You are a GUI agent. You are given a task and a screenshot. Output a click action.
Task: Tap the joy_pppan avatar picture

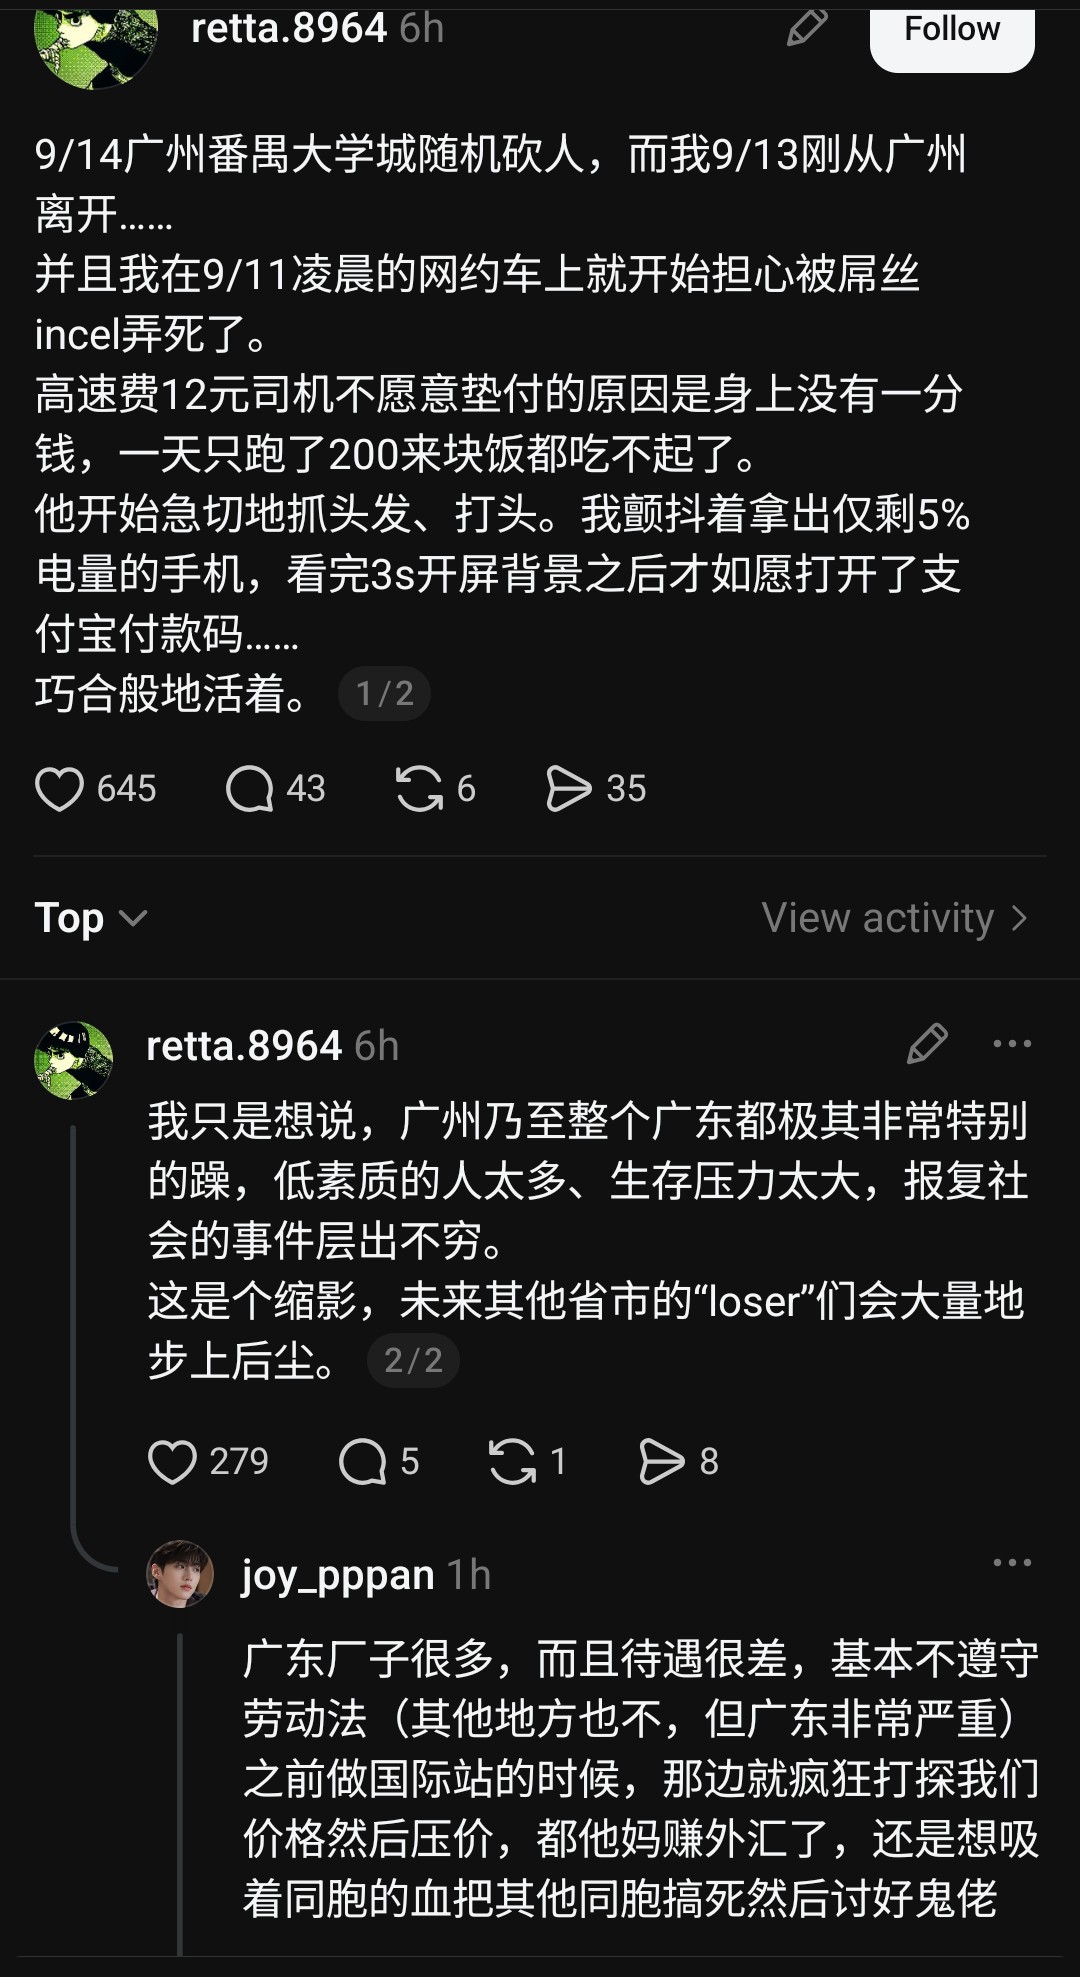pyautogui.click(x=181, y=1574)
